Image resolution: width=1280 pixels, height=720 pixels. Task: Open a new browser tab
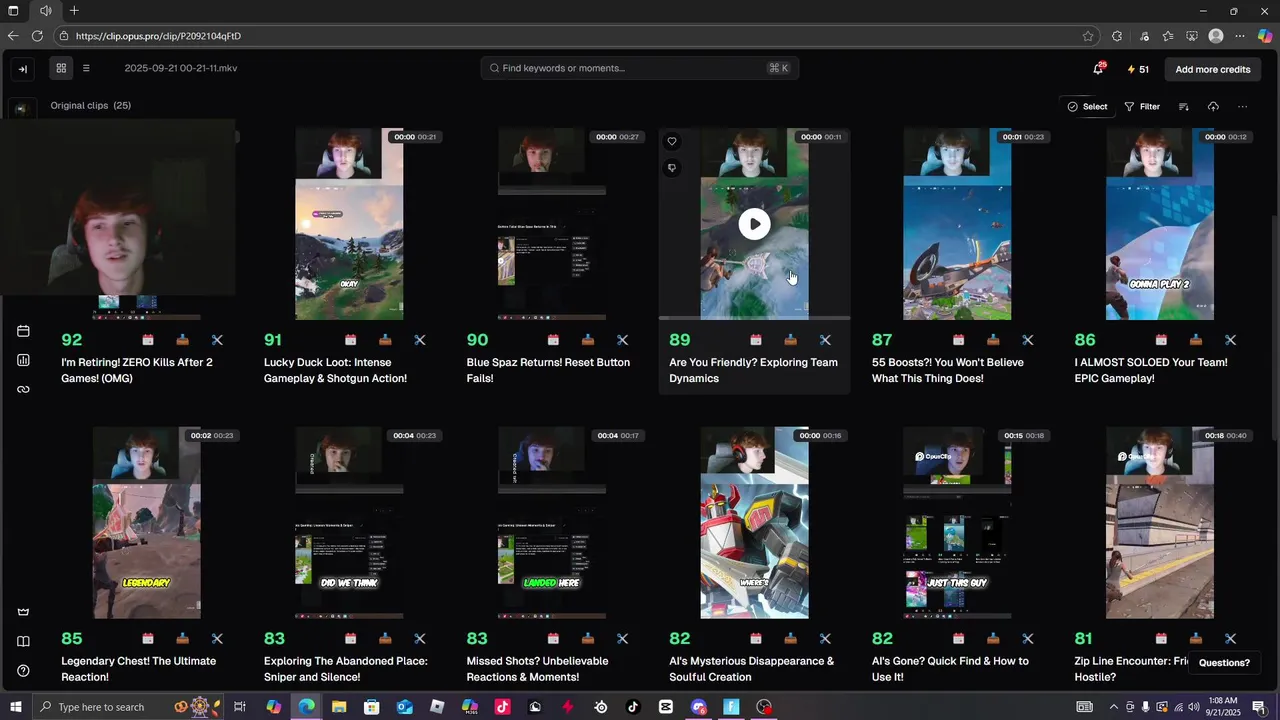[74, 11]
